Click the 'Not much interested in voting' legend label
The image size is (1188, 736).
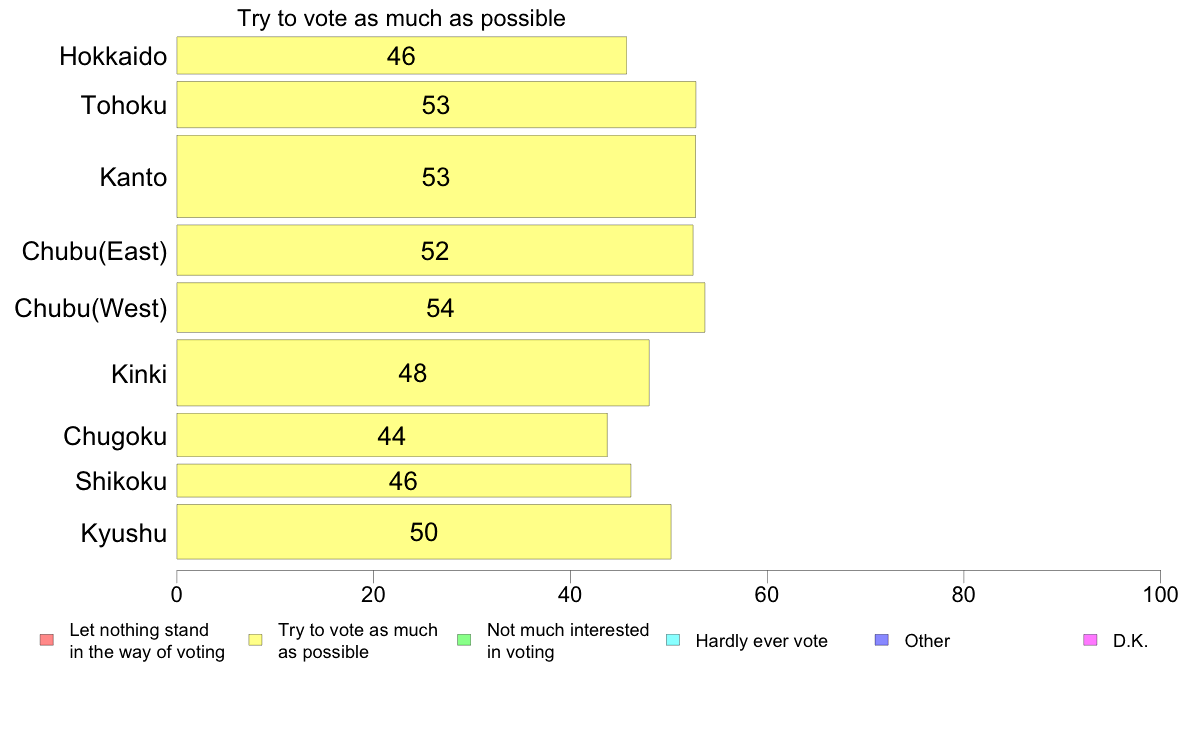coord(568,641)
